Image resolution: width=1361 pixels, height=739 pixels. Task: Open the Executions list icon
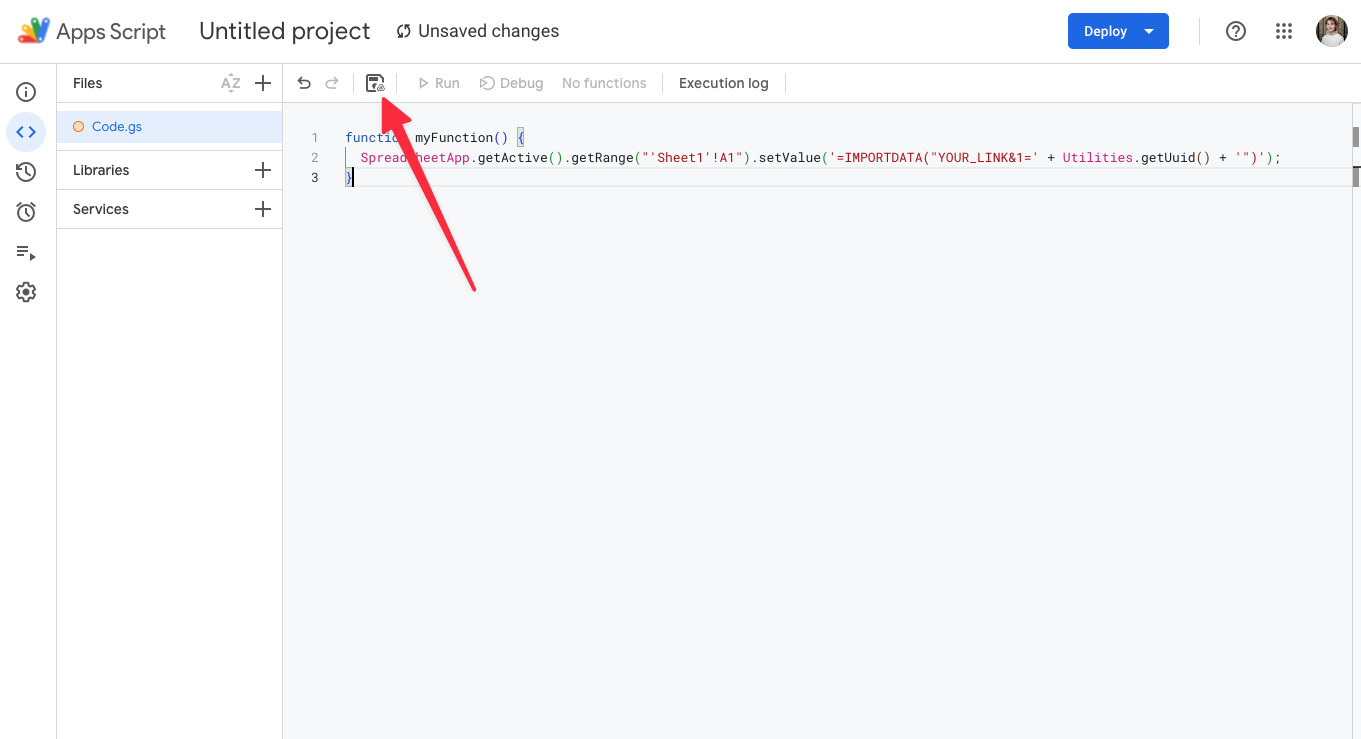pyautogui.click(x=26, y=252)
